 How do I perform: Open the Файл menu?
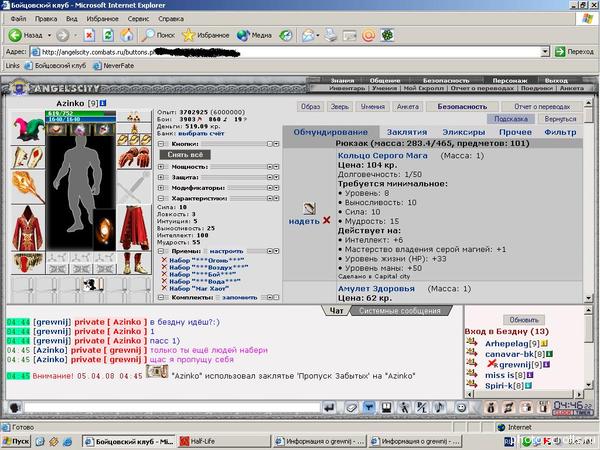click(x=18, y=19)
